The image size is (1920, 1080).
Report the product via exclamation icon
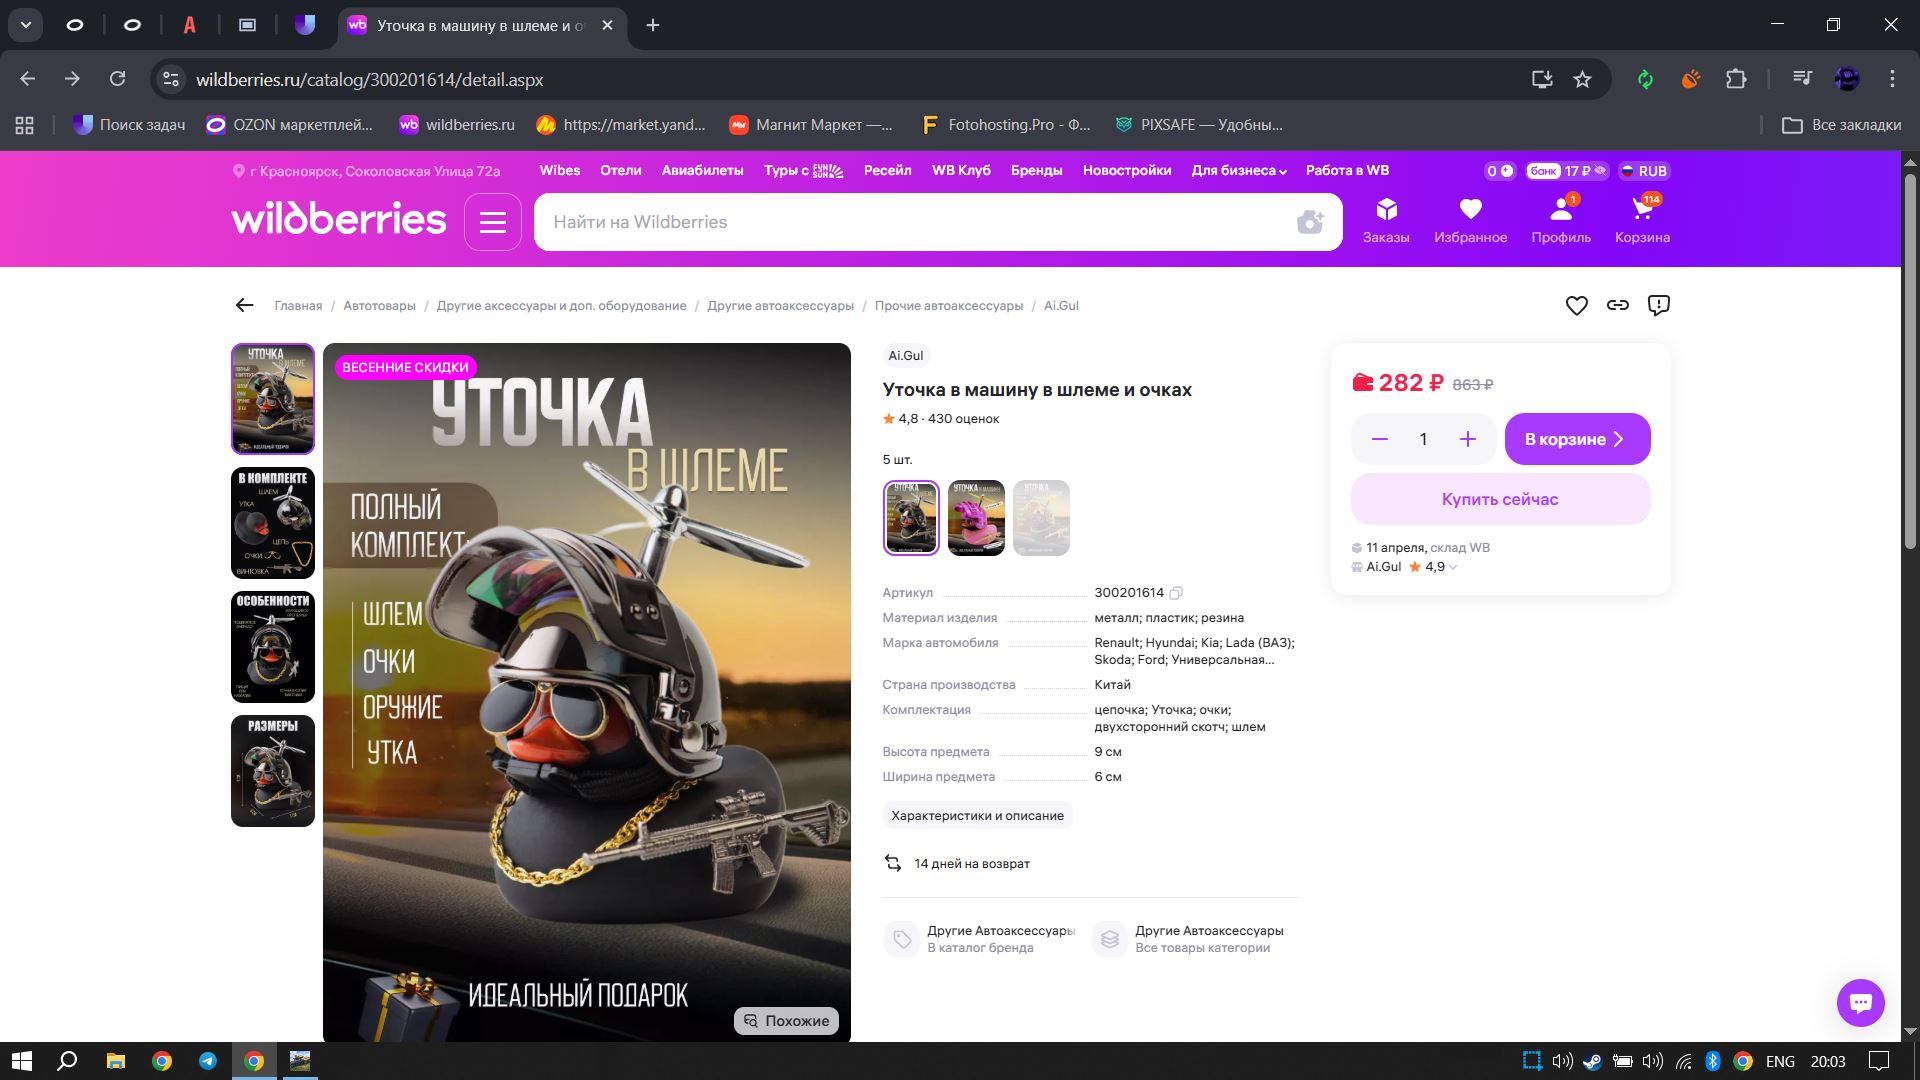pyautogui.click(x=1659, y=306)
